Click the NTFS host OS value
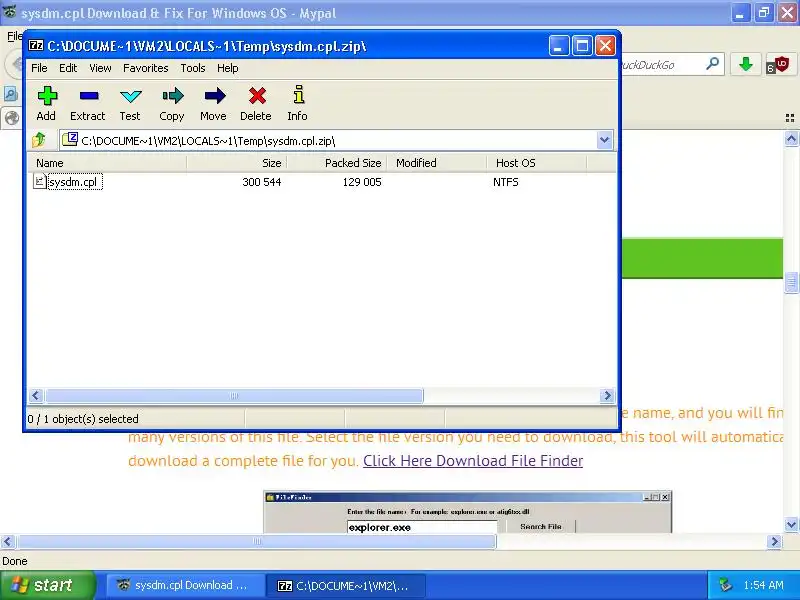The width and height of the screenshot is (800, 600). (x=506, y=182)
